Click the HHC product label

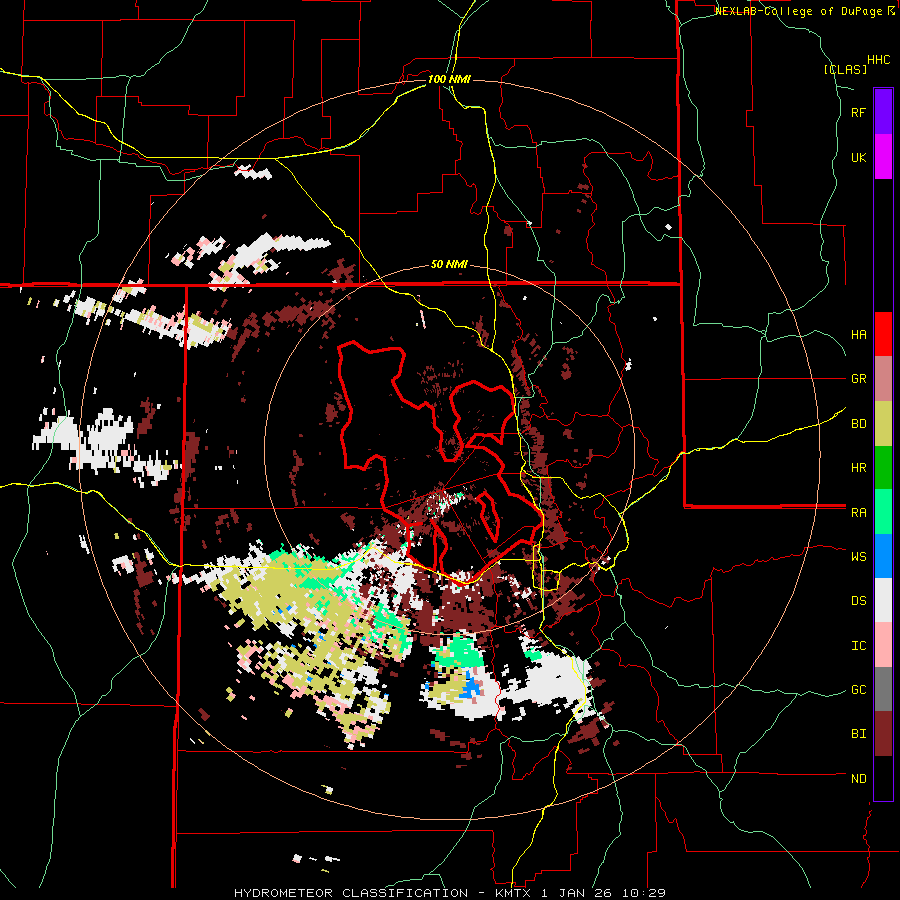(x=878, y=60)
